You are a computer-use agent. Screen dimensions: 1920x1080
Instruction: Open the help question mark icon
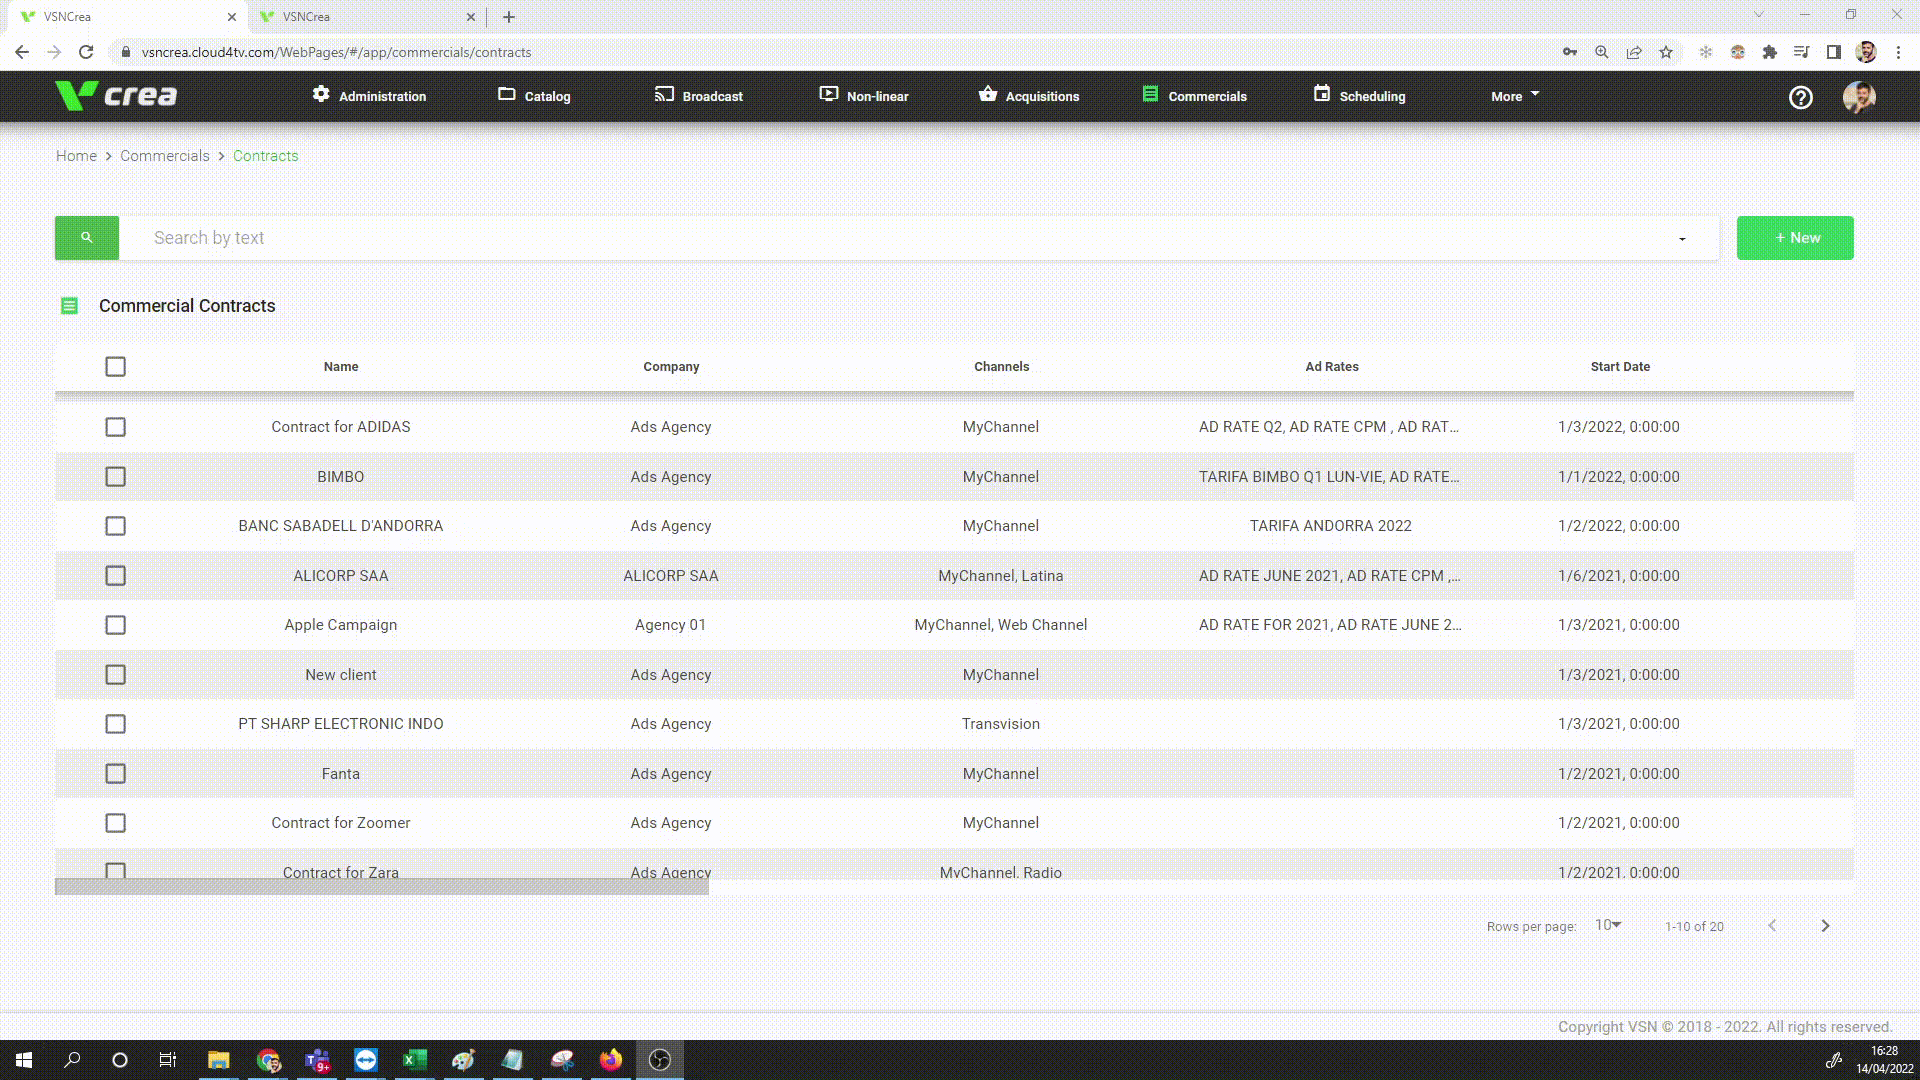pos(1801,97)
